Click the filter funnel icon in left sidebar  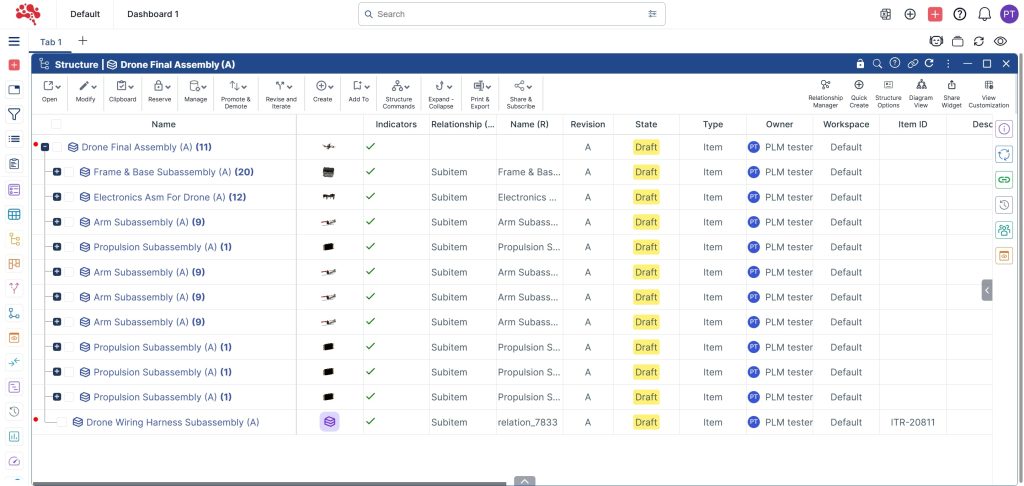pyautogui.click(x=14, y=115)
